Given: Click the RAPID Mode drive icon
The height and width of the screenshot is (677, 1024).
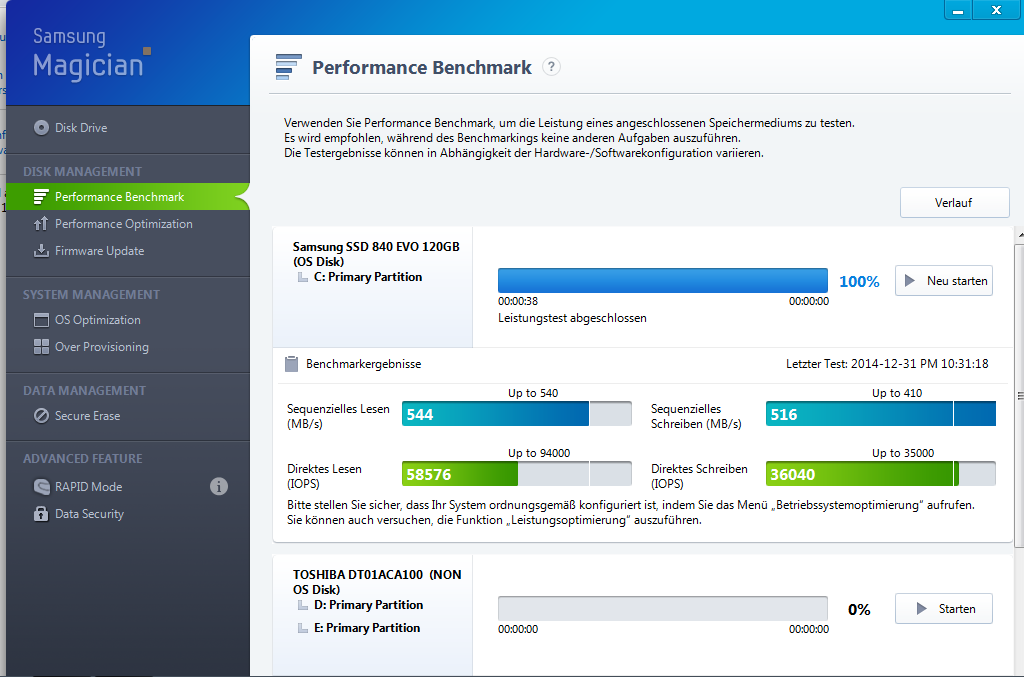Looking at the screenshot, I should 41,486.
